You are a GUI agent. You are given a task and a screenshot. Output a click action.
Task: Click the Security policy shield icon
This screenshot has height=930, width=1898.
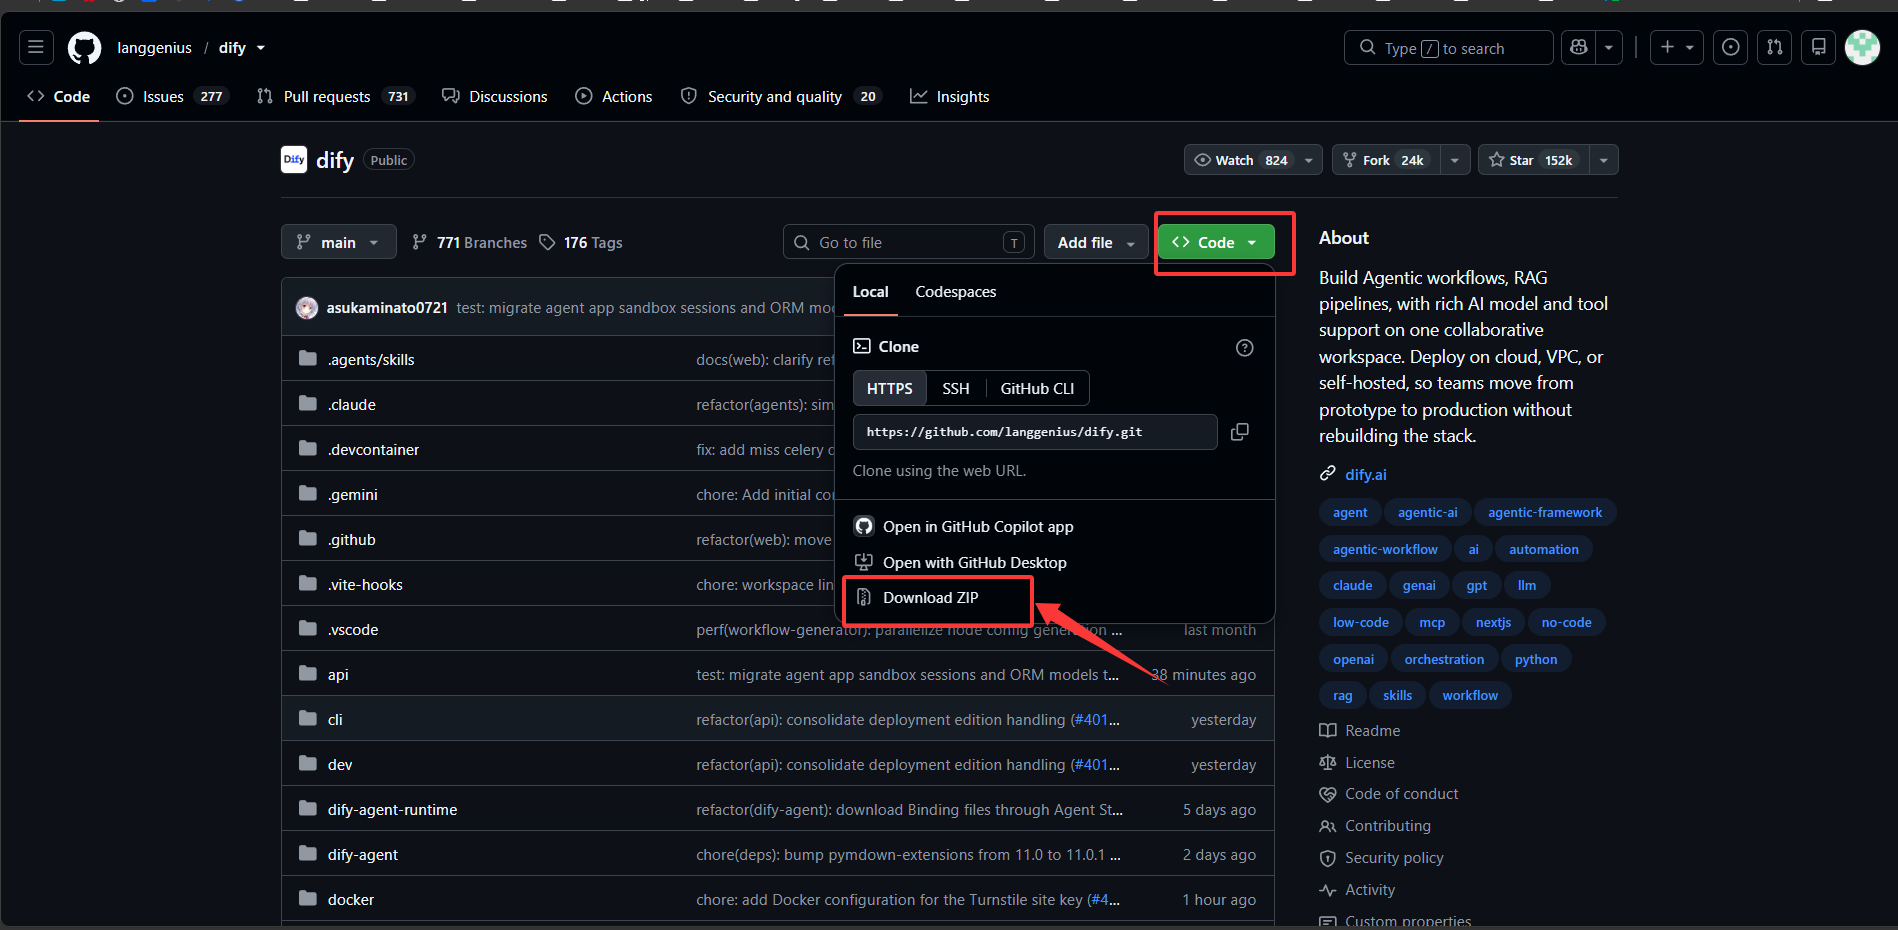tap(1328, 858)
